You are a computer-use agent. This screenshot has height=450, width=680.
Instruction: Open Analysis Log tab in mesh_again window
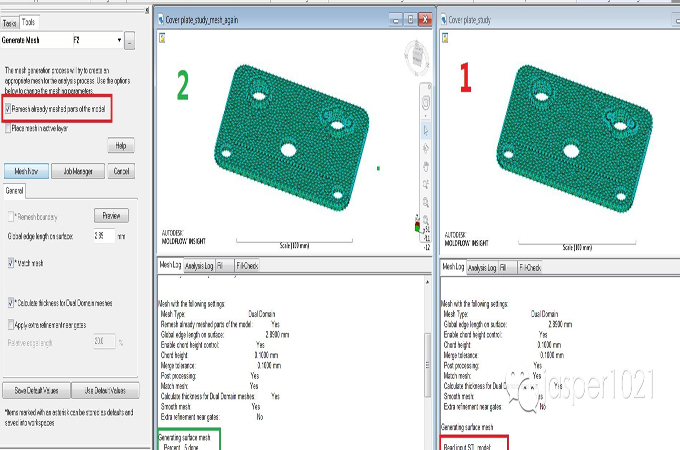(199, 266)
